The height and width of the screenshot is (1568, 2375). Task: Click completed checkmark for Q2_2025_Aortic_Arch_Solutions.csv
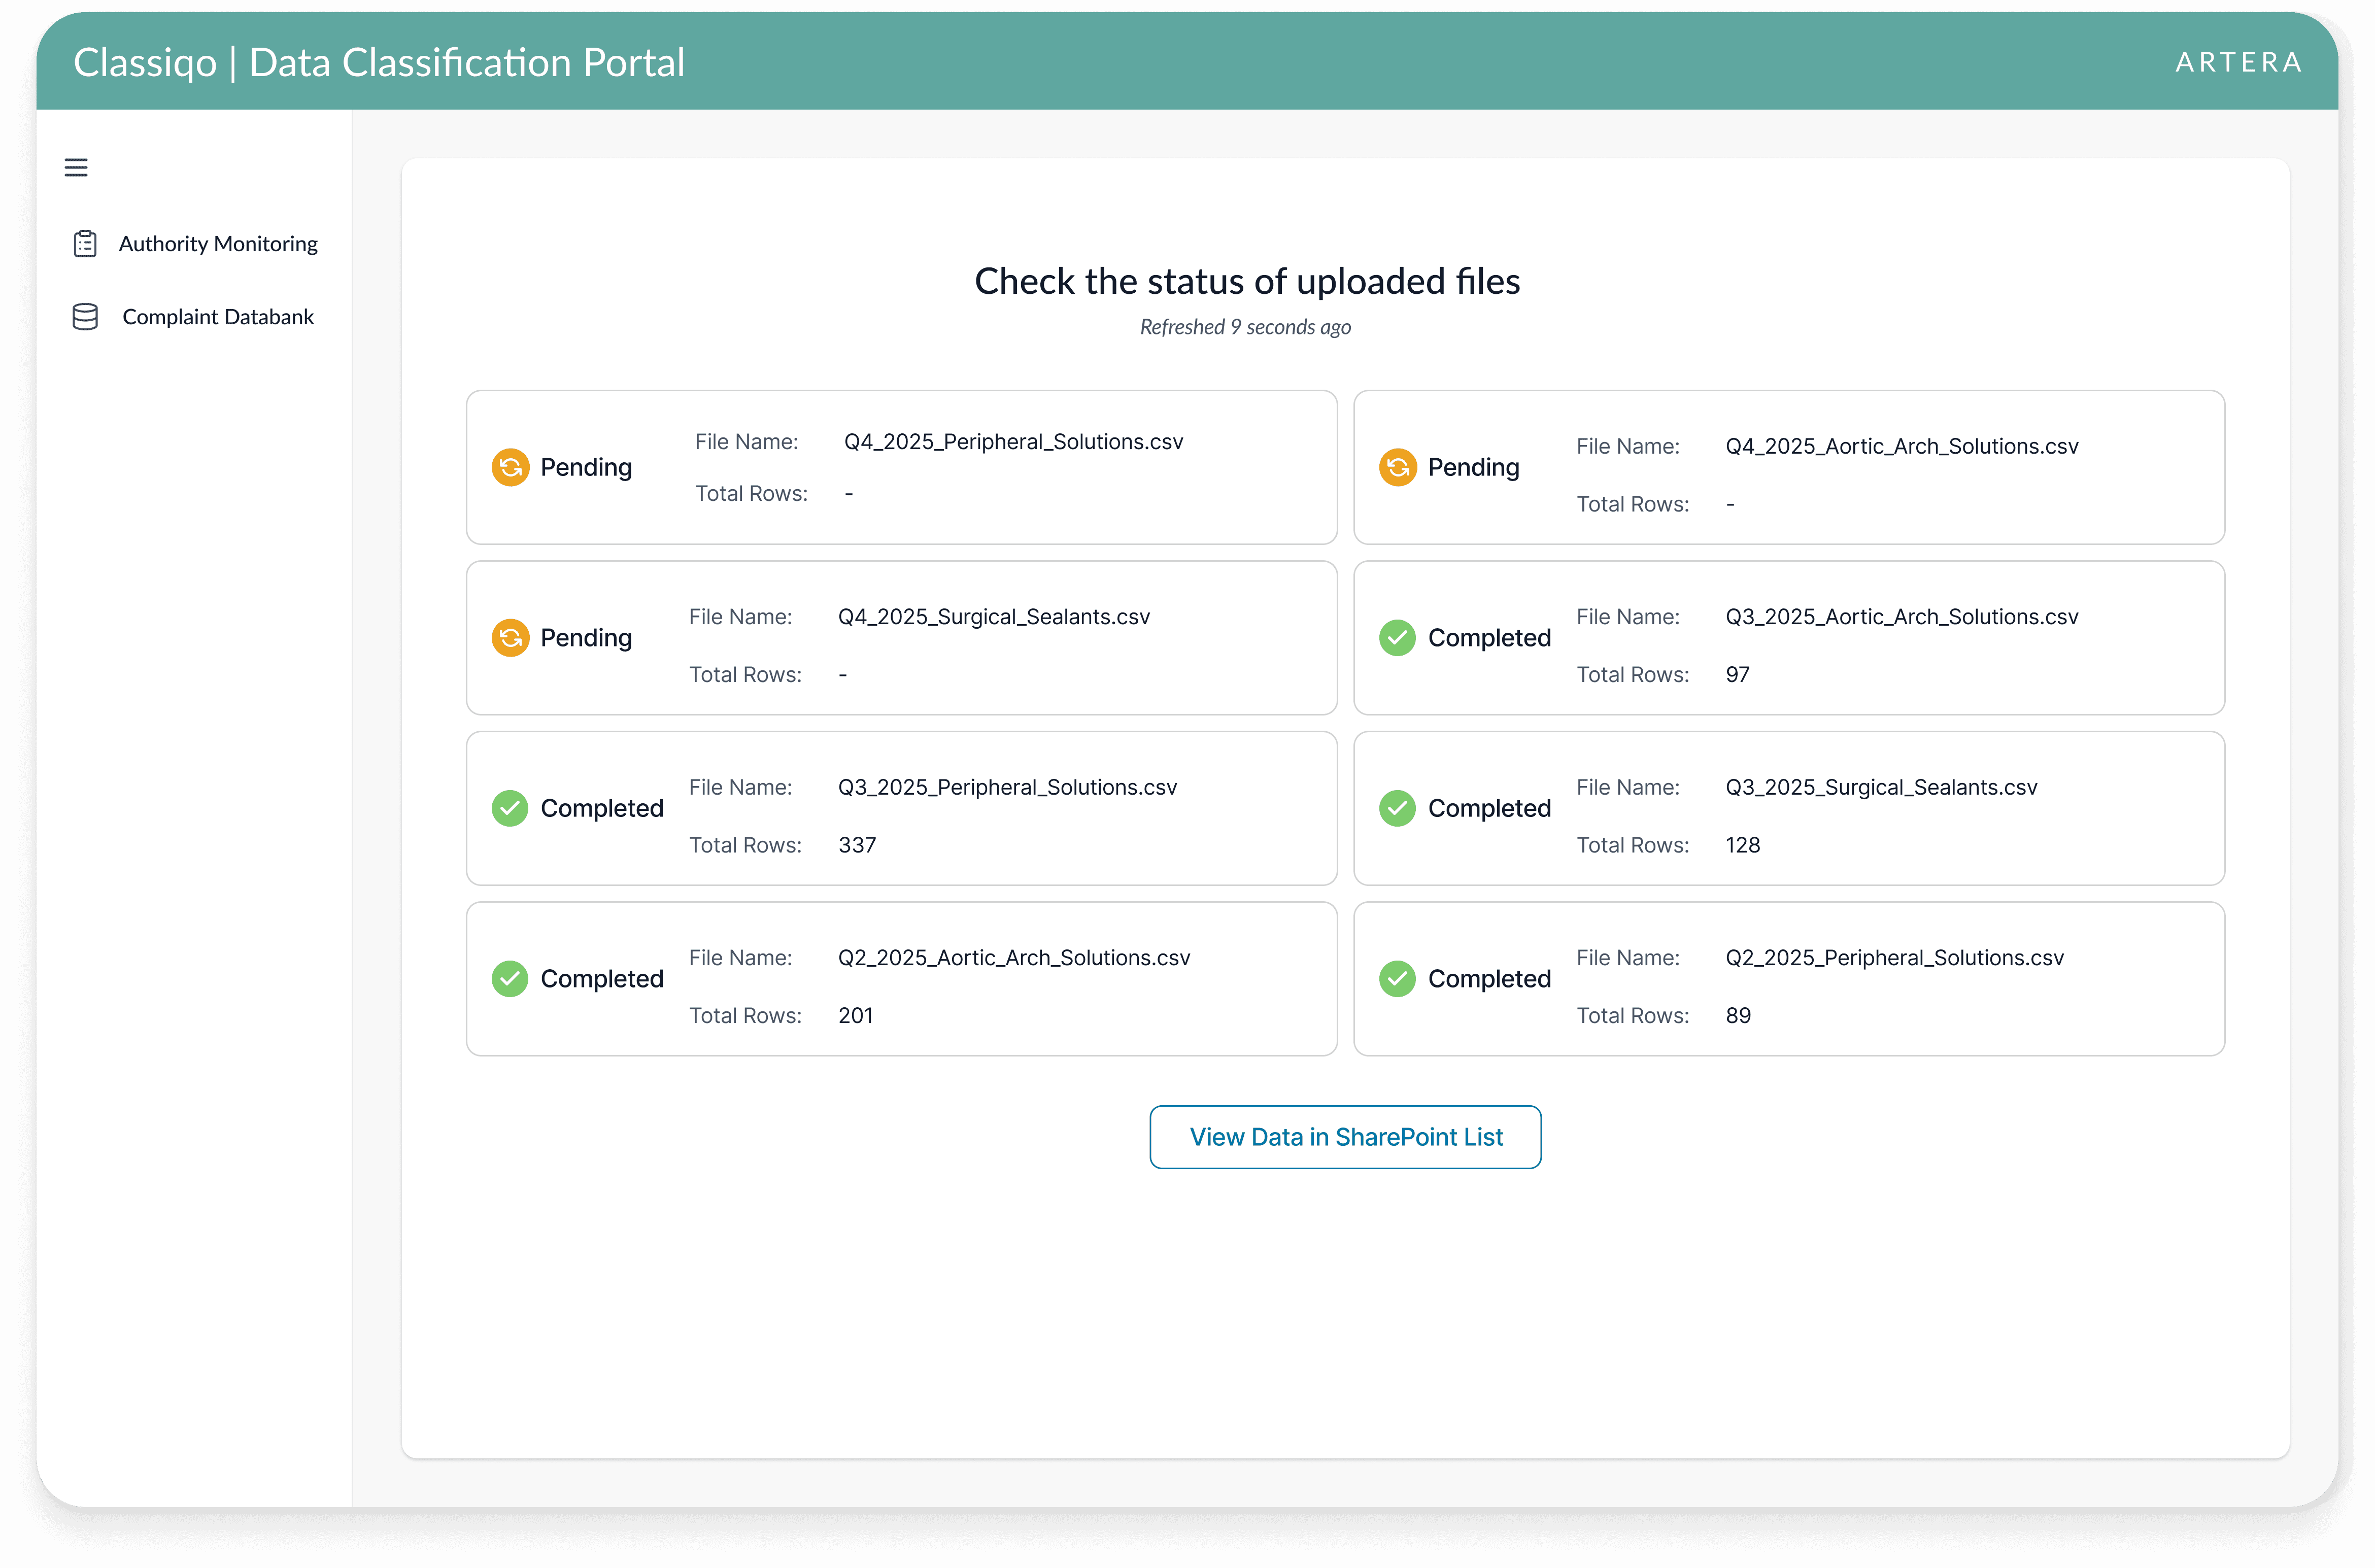[510, 979]
